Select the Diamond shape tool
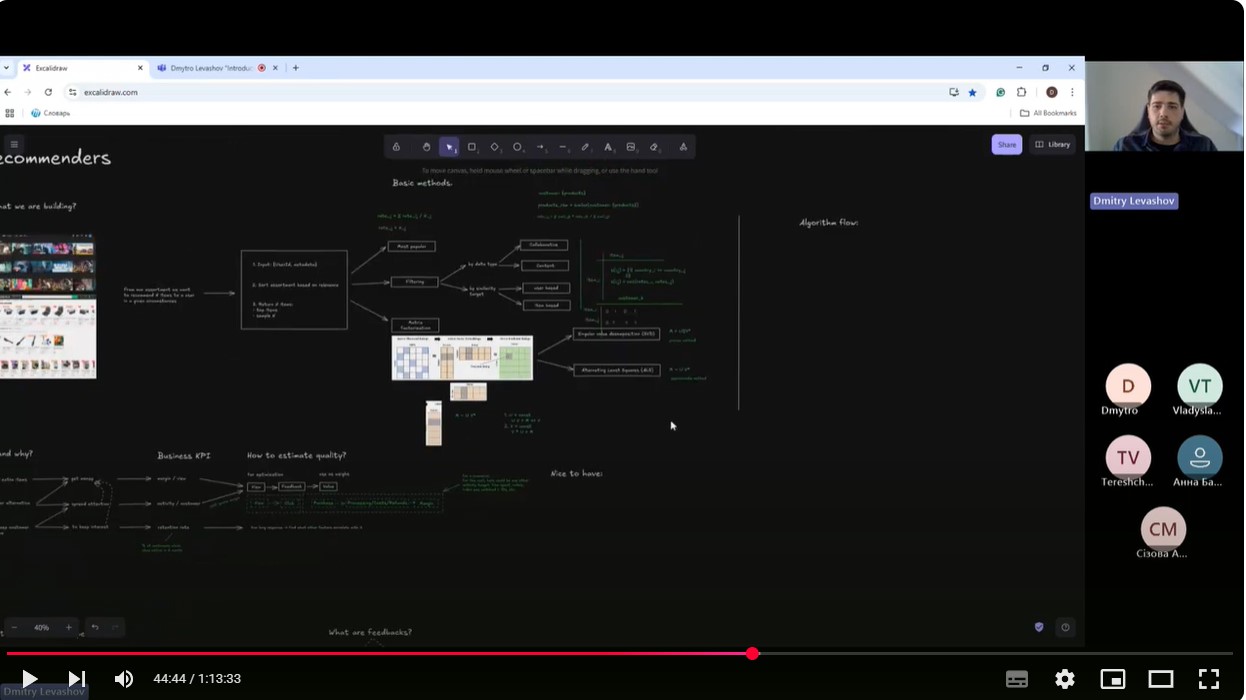1246x700 pixels. pyautogui.click(x=494, y=147)
